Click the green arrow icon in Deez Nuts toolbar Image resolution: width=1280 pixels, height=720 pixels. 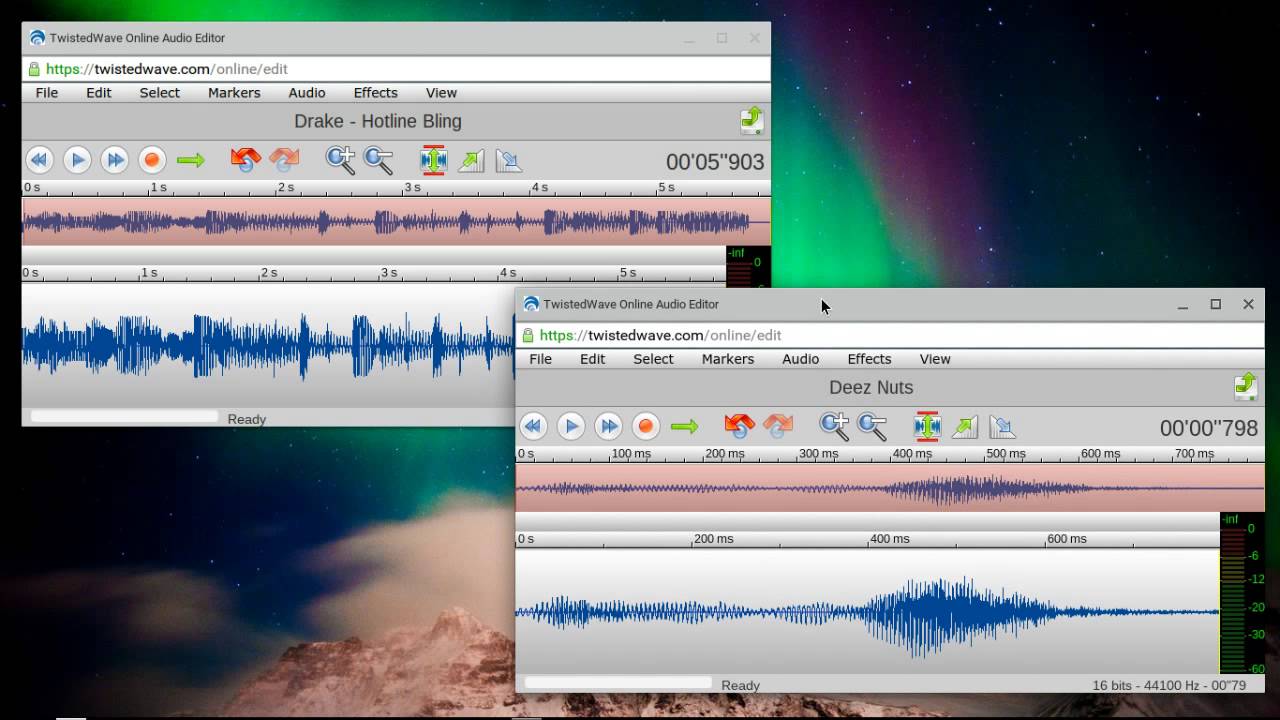(684, 427)
